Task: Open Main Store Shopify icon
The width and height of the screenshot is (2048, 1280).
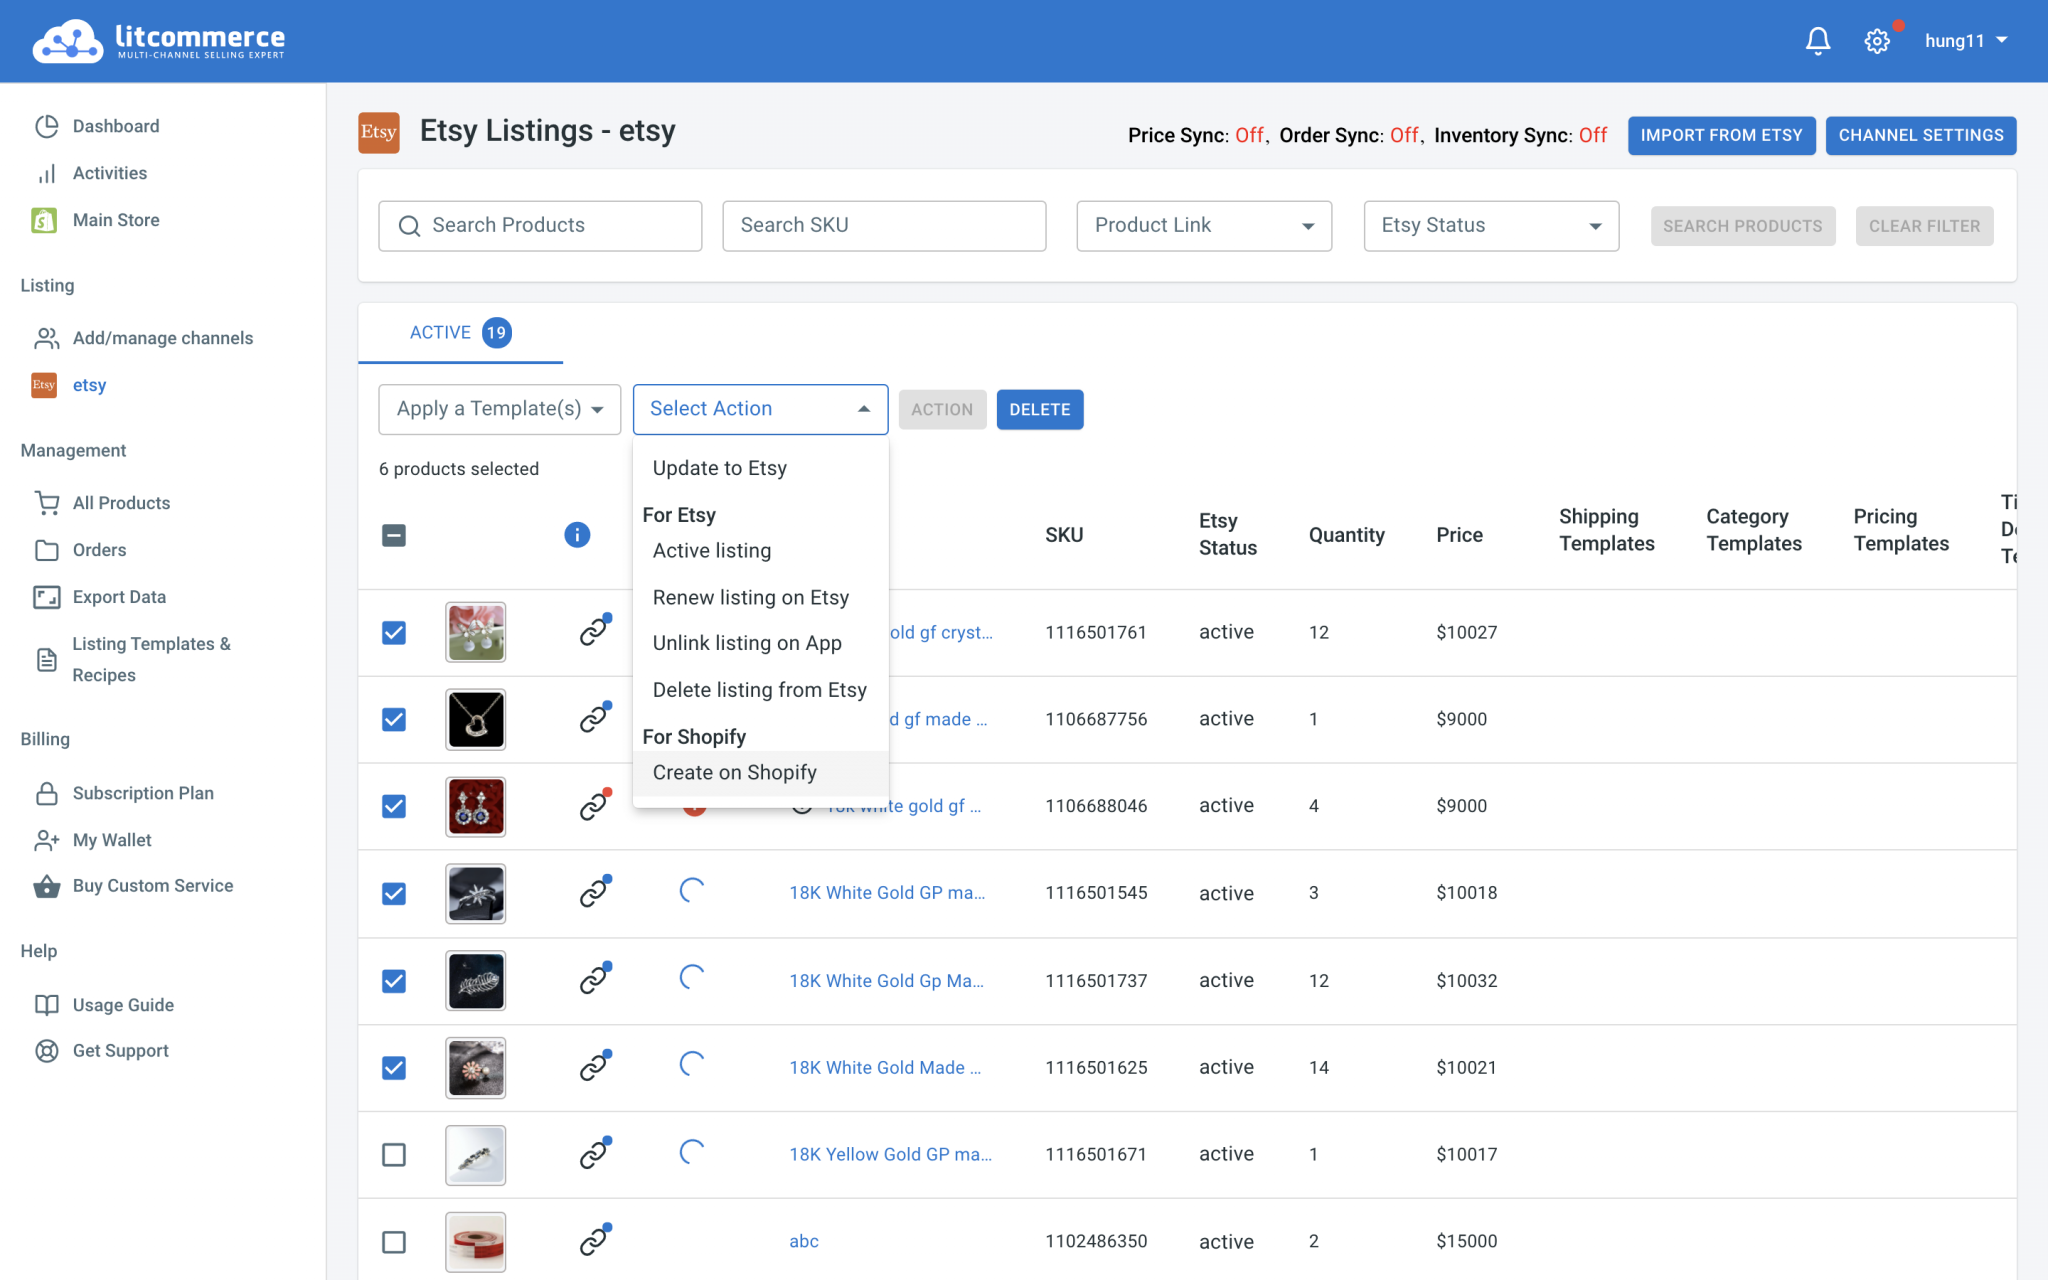Action: (x=44, y=220)
